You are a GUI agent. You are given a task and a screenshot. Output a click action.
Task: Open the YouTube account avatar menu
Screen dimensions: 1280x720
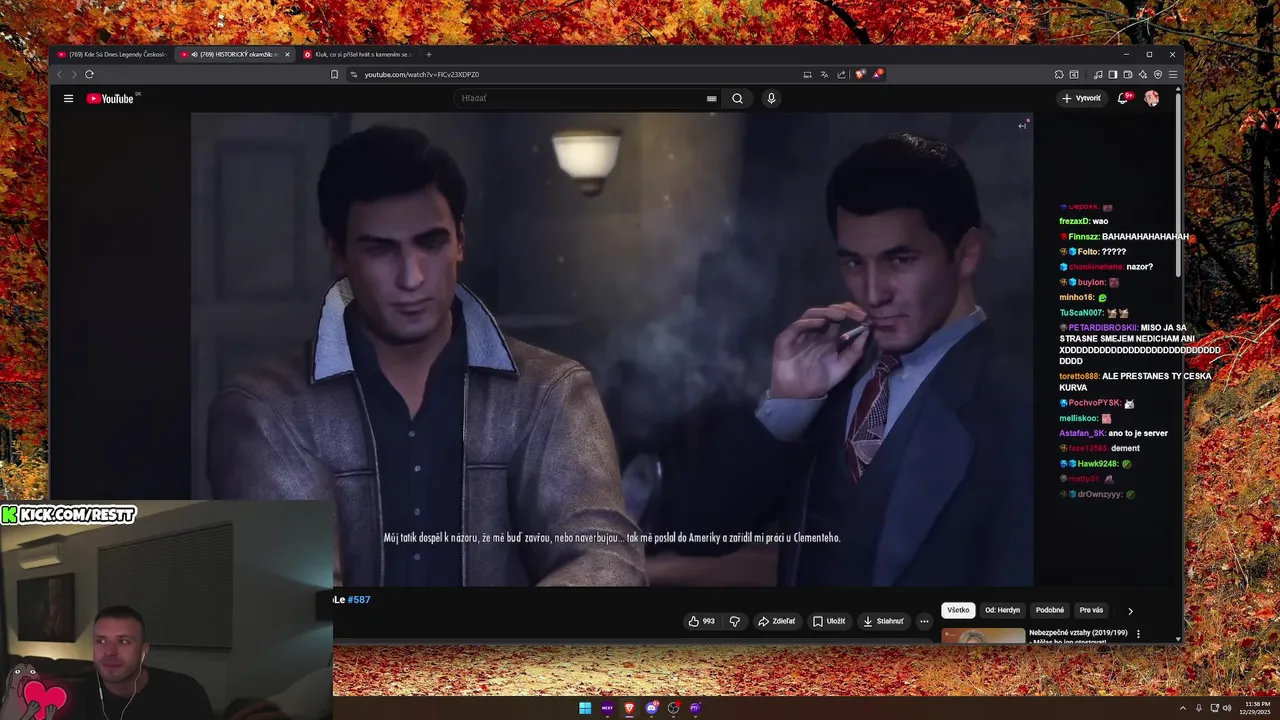1152,98
